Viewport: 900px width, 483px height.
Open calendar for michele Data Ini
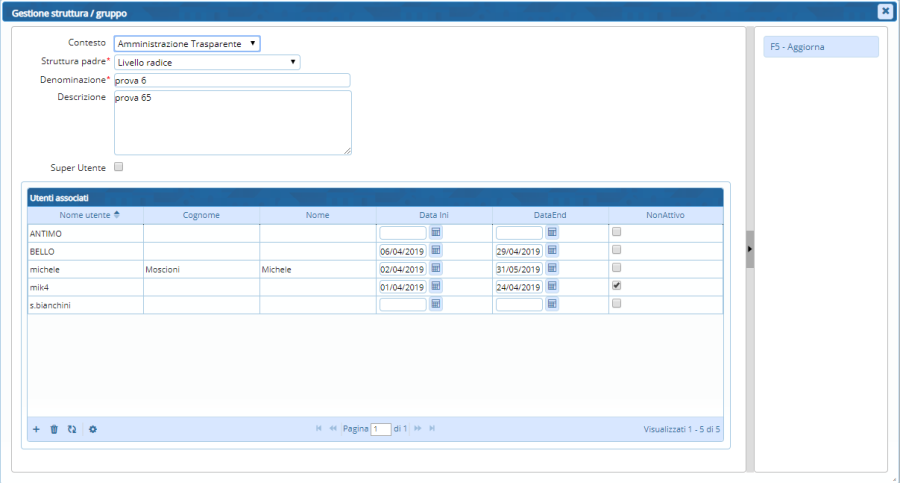pyautogui.click(x=436, y=268)
